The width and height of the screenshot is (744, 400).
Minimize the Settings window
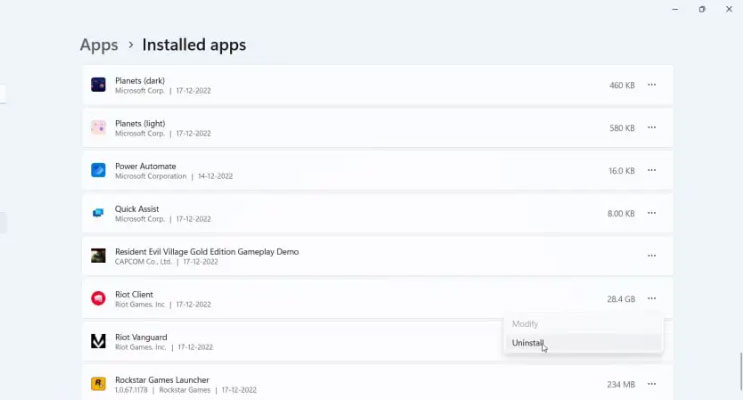tap(675, 9)
